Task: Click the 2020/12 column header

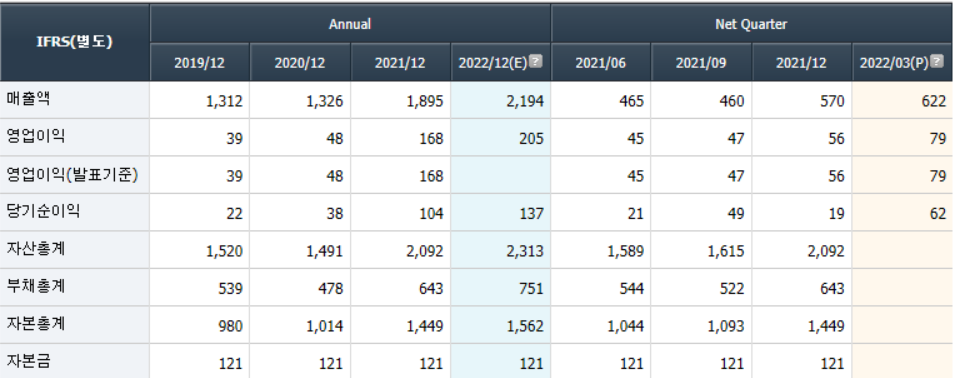Action: click(300, 63)
